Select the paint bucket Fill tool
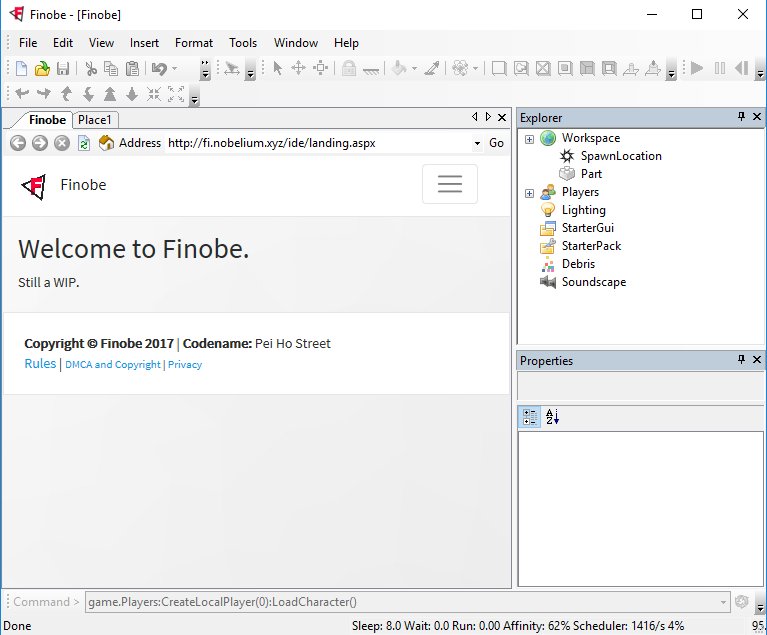This screenshot has height=635, width=767. click(399, 68)
